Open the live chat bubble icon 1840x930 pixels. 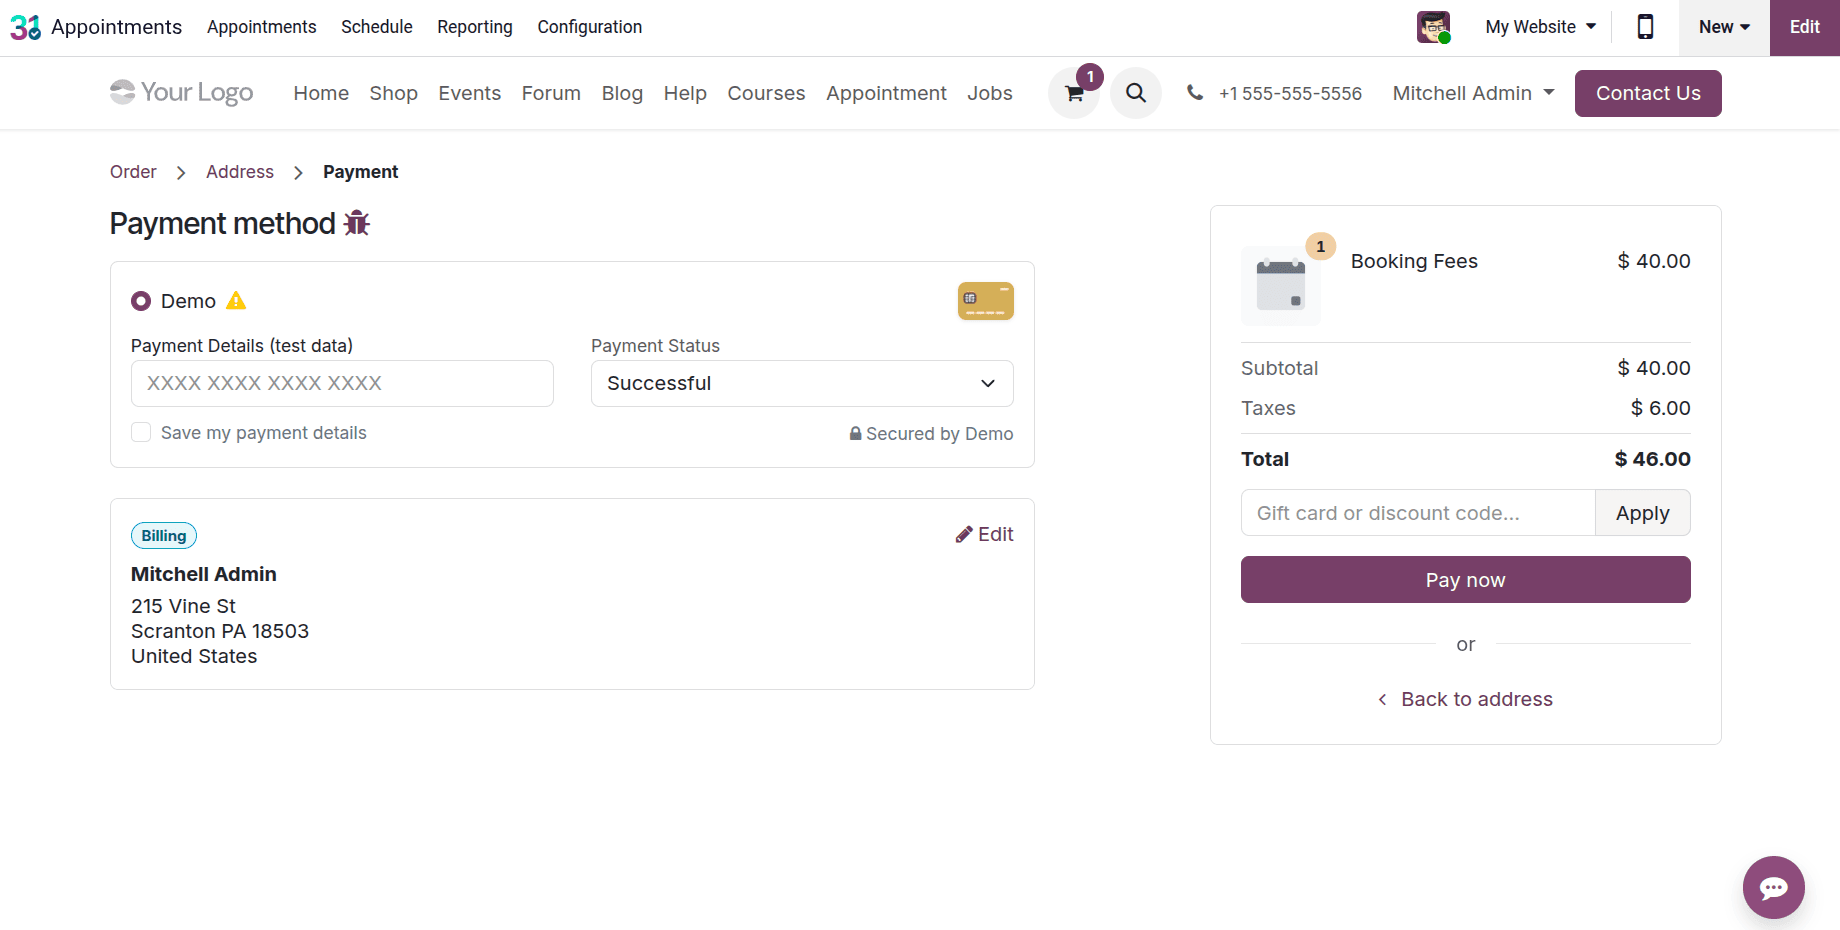[1774, 887]
